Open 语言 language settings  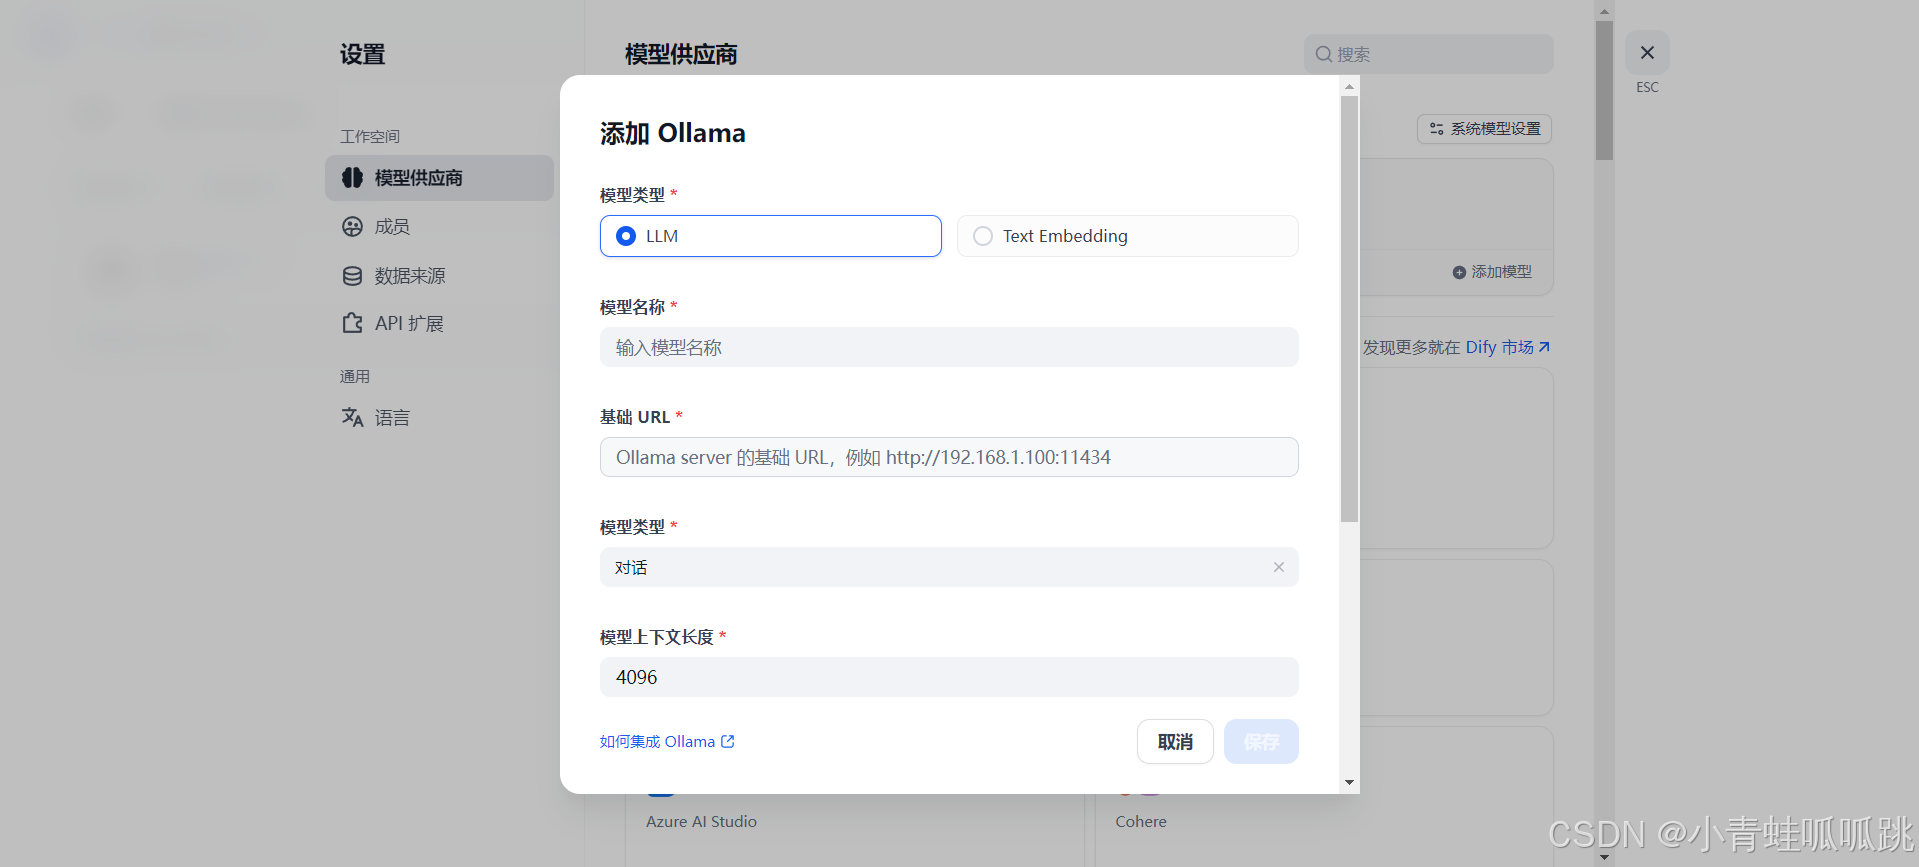tap(439, 418)
